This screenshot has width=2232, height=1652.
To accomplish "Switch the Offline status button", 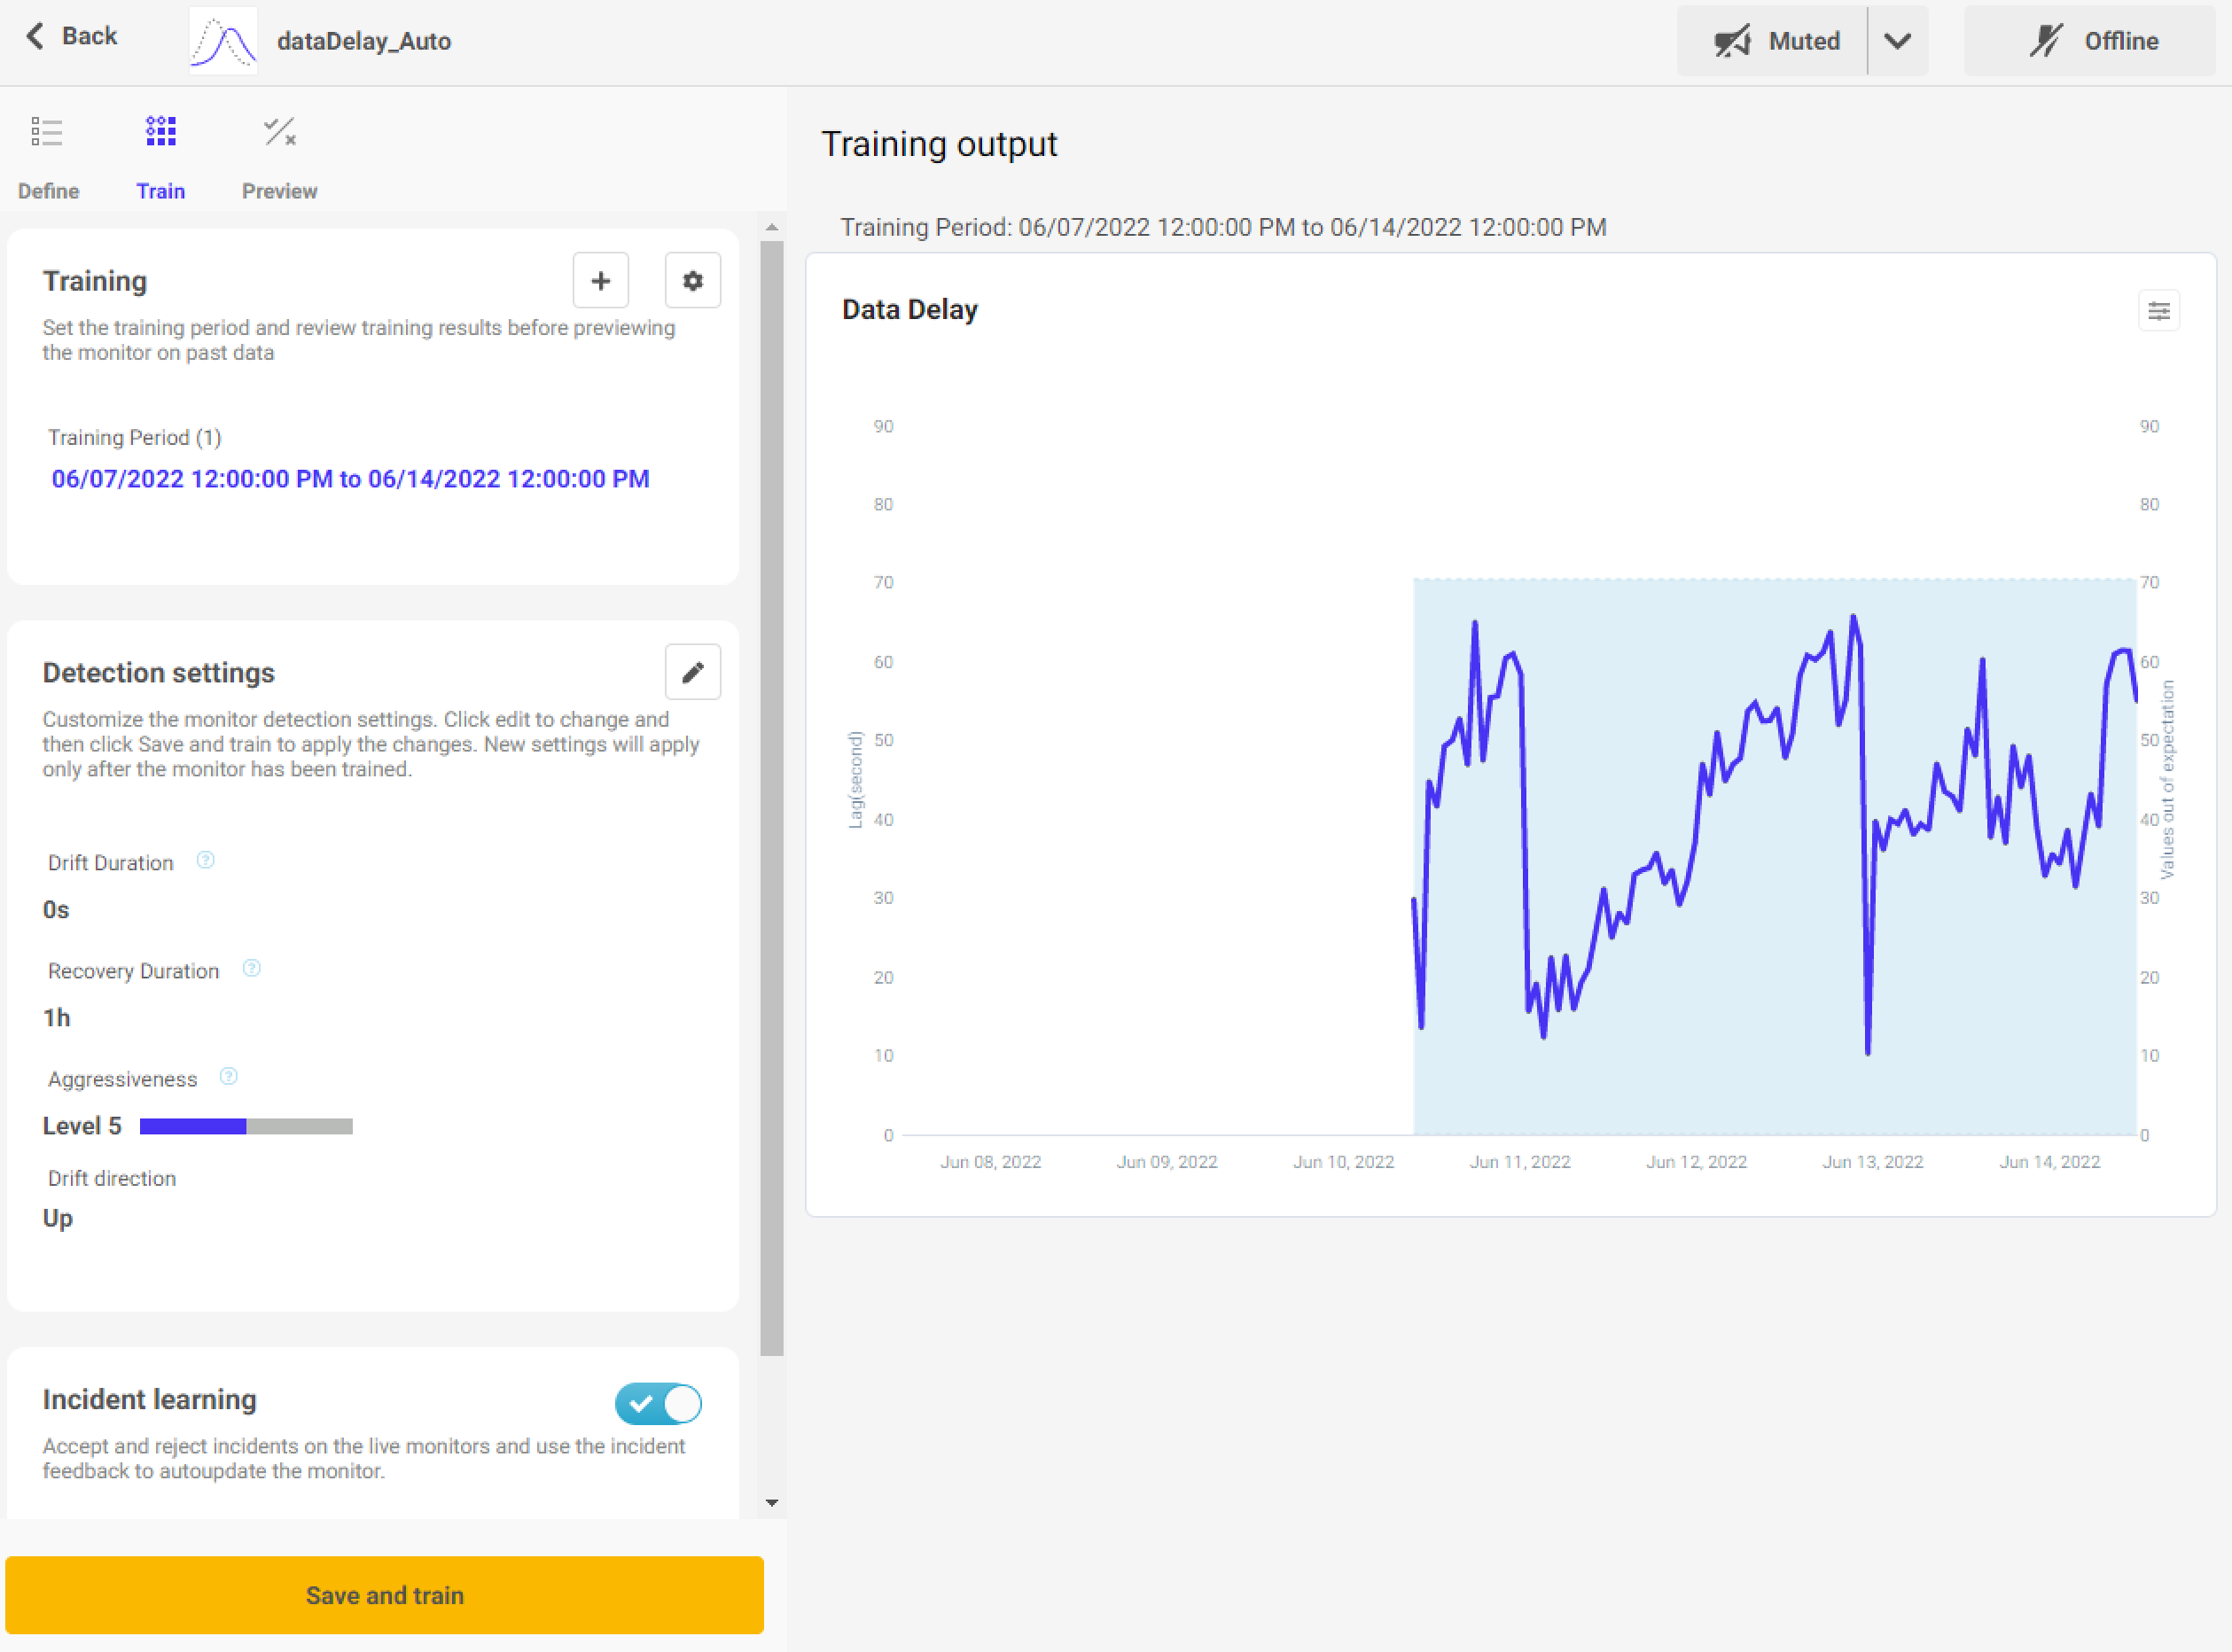I will click(2090, 41).
